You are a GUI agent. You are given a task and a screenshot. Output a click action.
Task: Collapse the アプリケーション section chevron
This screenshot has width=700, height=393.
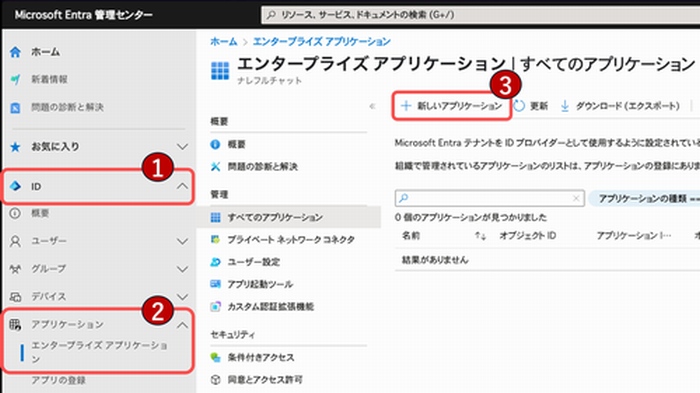(182, 325)
